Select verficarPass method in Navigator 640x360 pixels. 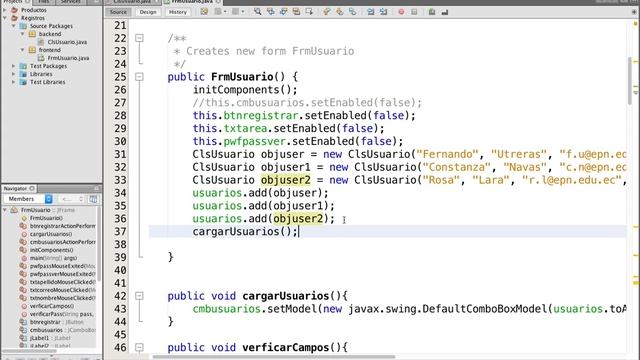(62, 314)
